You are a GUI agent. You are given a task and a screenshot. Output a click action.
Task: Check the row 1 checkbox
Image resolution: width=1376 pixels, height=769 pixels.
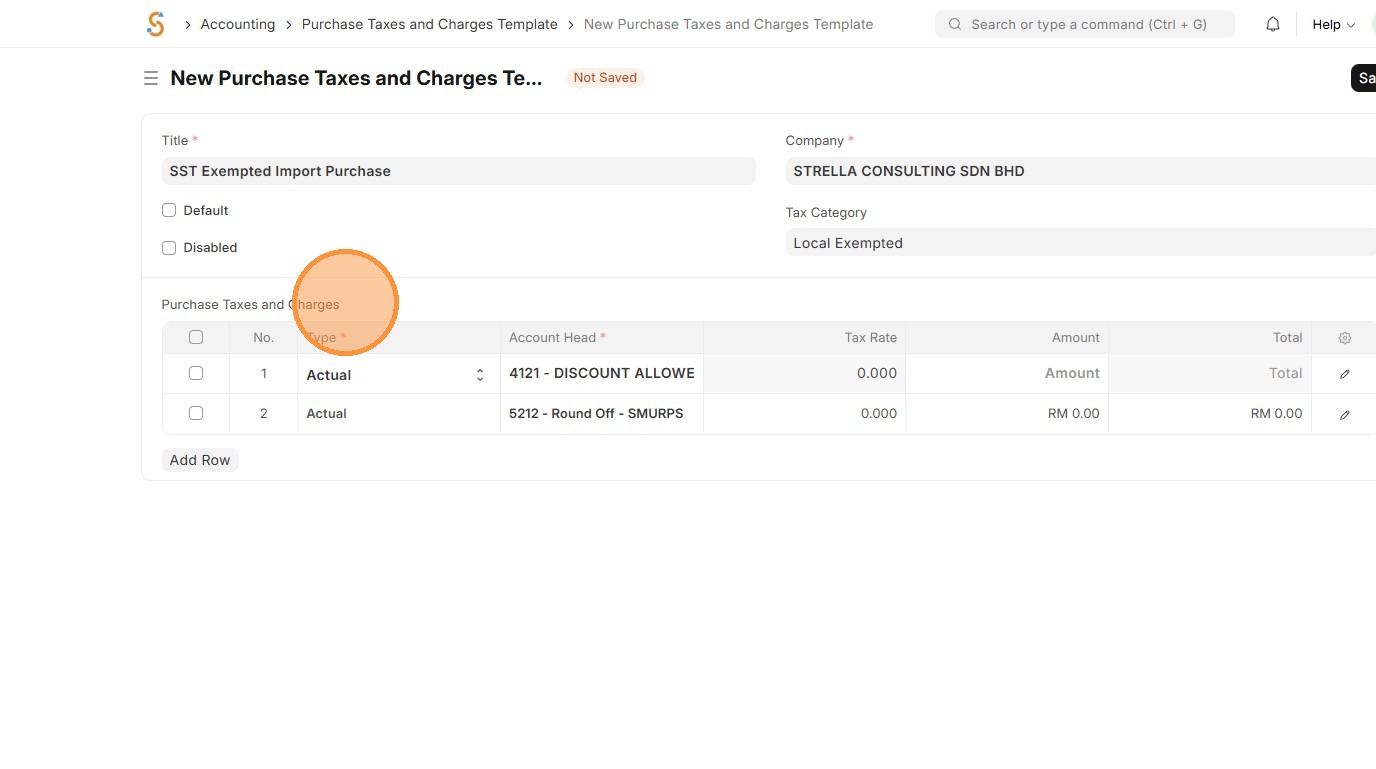click(196, 373)
